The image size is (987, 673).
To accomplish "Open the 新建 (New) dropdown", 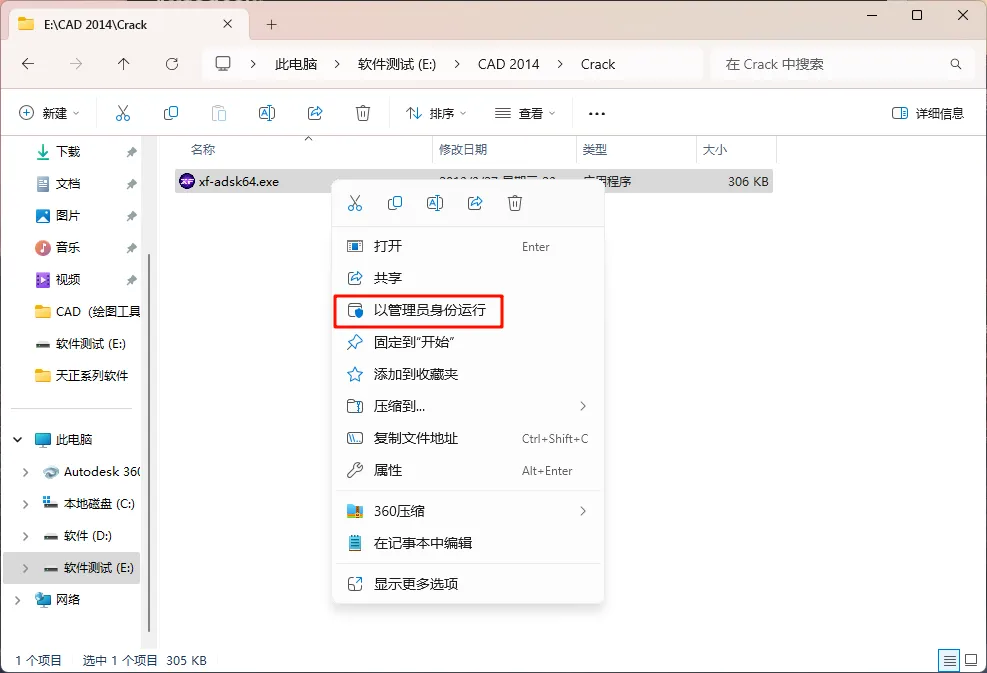I will (x=49, y=113).
